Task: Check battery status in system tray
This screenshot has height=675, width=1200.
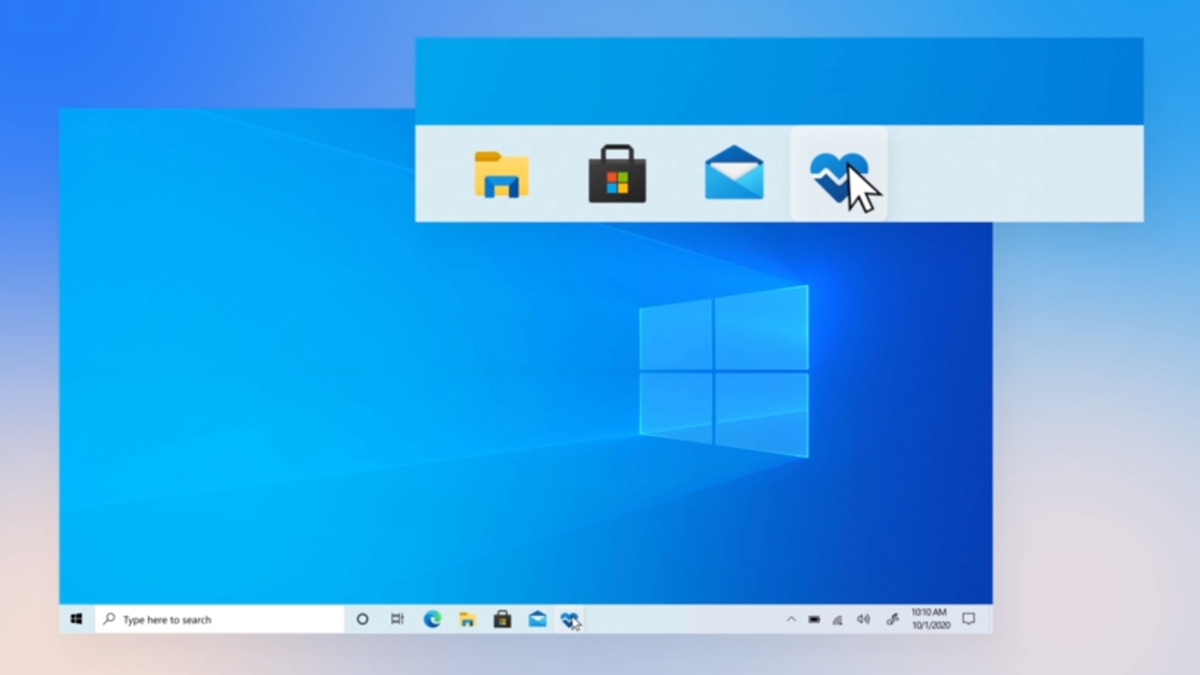Action: 814,619
